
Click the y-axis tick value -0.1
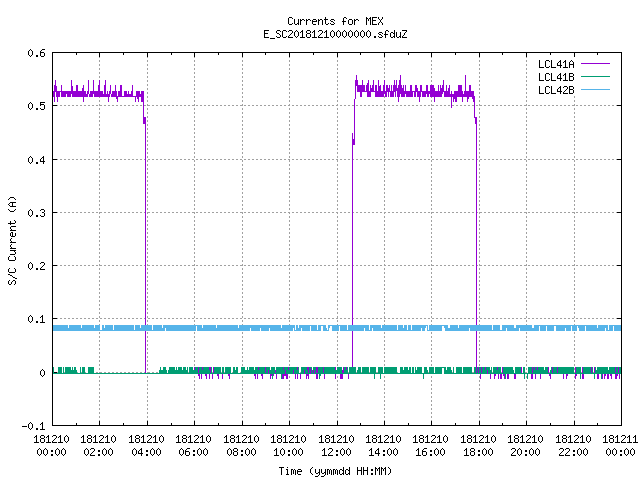coord(33,426)
